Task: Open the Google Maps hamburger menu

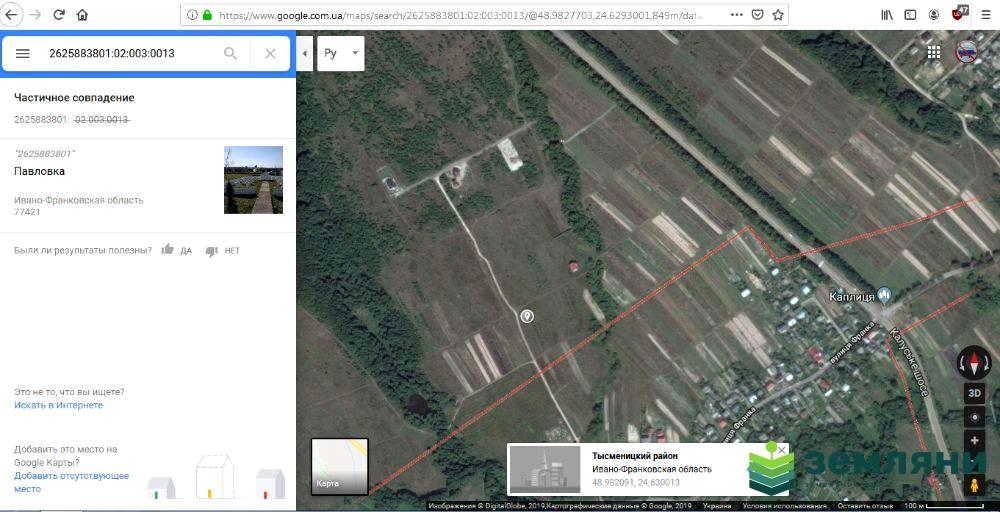Action: point(23,54)
